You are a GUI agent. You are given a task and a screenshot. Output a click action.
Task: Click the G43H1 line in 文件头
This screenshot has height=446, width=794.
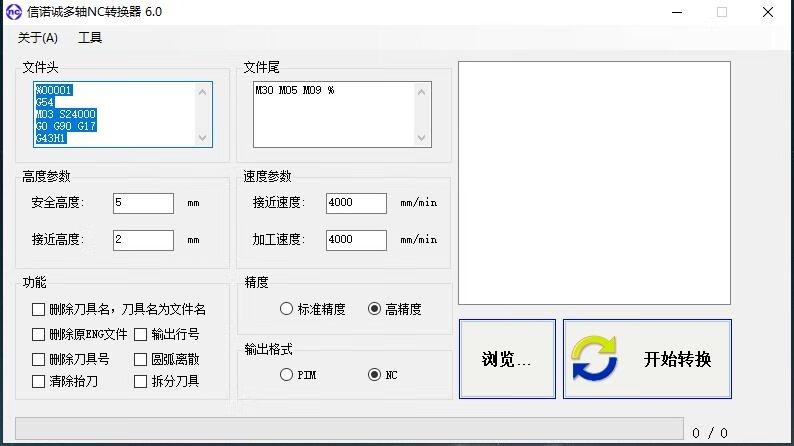coord(51,138)
